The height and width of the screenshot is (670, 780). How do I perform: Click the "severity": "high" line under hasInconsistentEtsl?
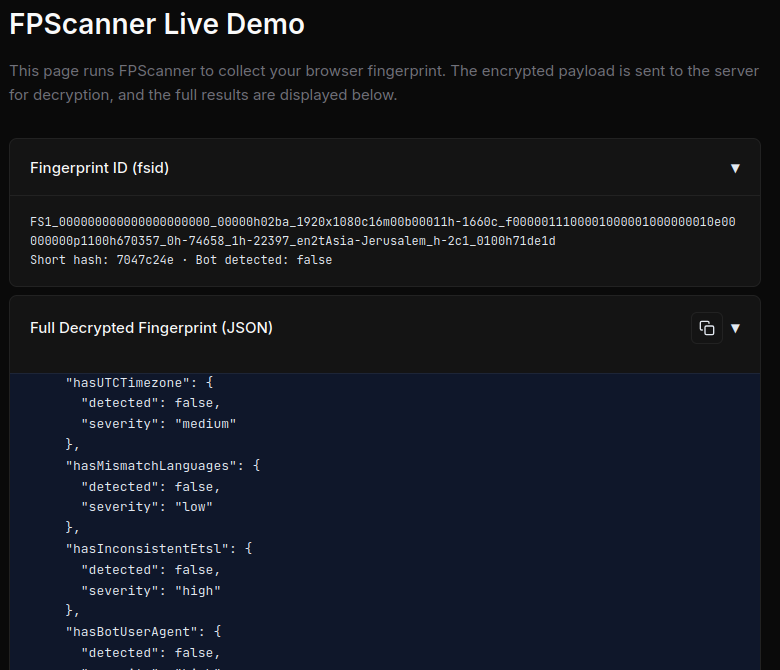click(x=151, y=590)
